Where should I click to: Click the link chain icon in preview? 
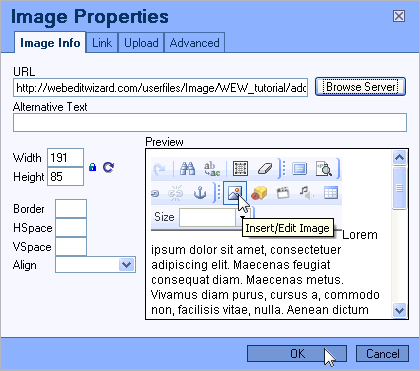pos(155,193)
